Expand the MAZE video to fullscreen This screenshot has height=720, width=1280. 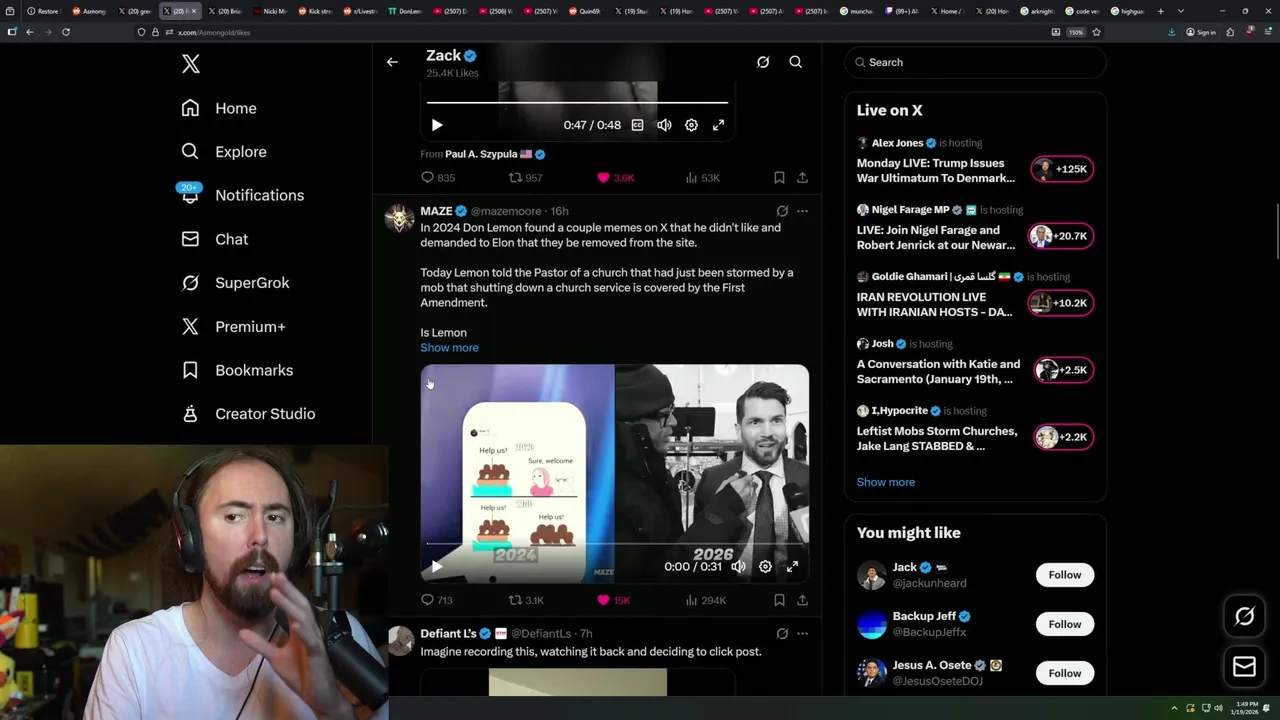tap(792, 567)
